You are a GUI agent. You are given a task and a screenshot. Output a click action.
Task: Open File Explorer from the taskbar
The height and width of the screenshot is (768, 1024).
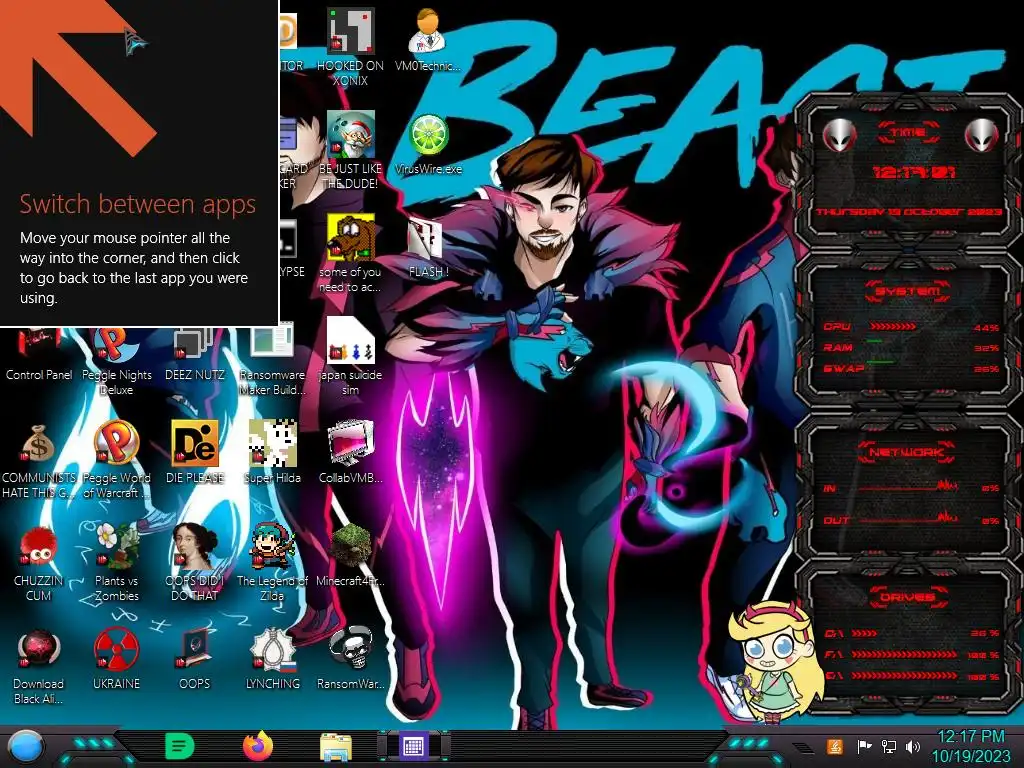pyautogui.click(x=336, y=746)
